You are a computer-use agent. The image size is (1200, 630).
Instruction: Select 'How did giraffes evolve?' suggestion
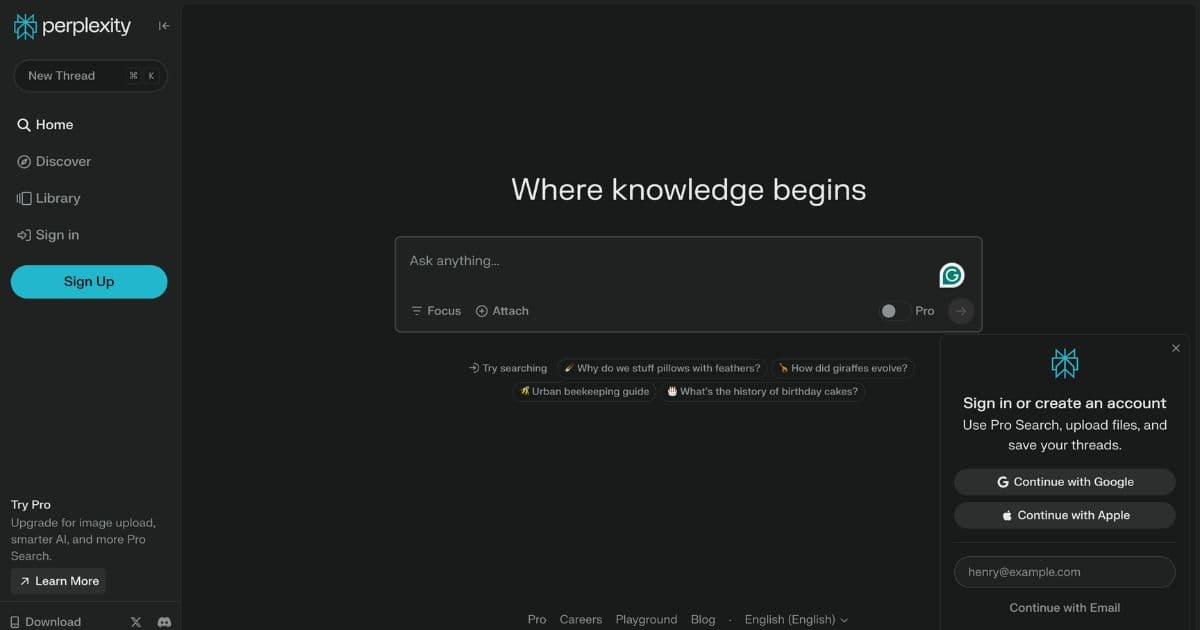coord(842,368)
